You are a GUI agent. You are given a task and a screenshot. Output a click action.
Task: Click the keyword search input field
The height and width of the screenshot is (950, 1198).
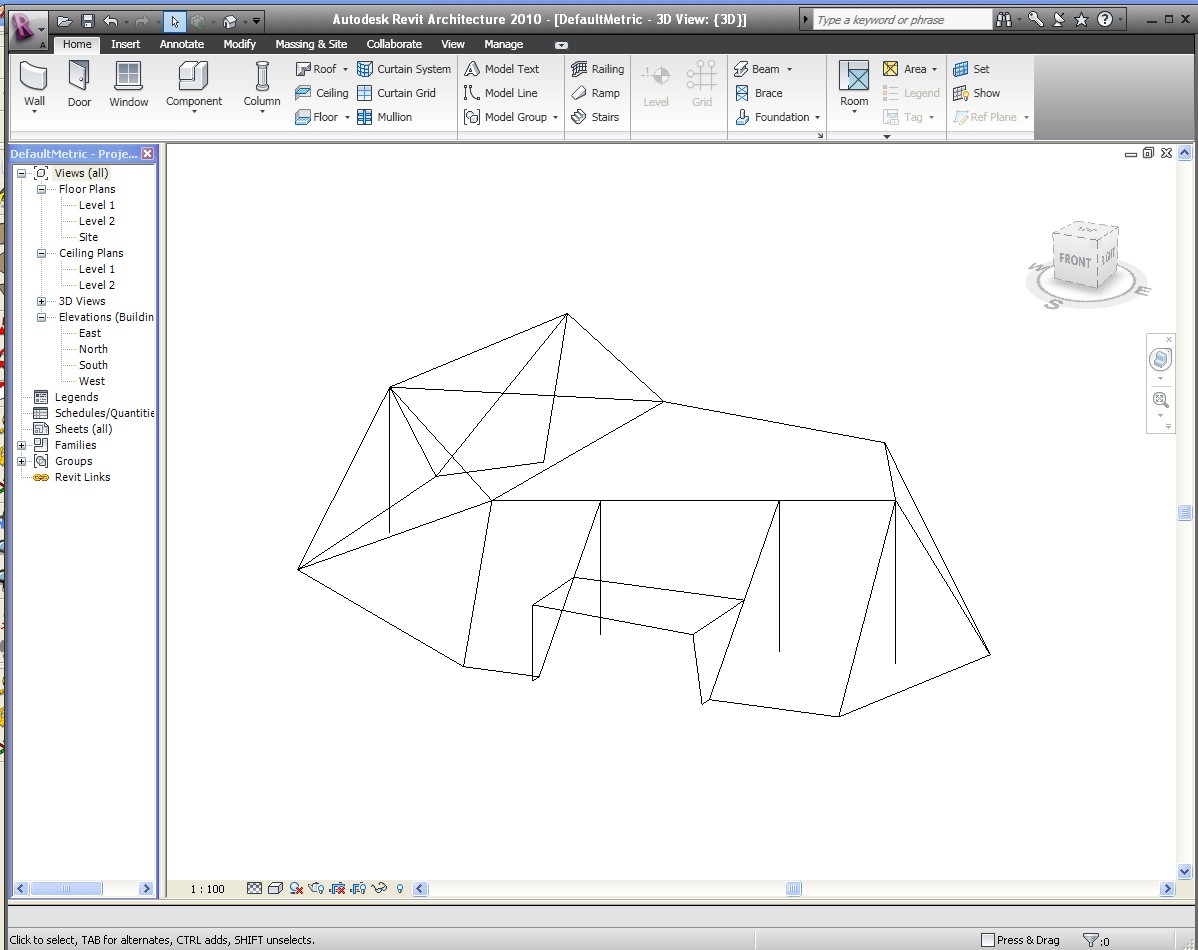click(x=900, y=20)
